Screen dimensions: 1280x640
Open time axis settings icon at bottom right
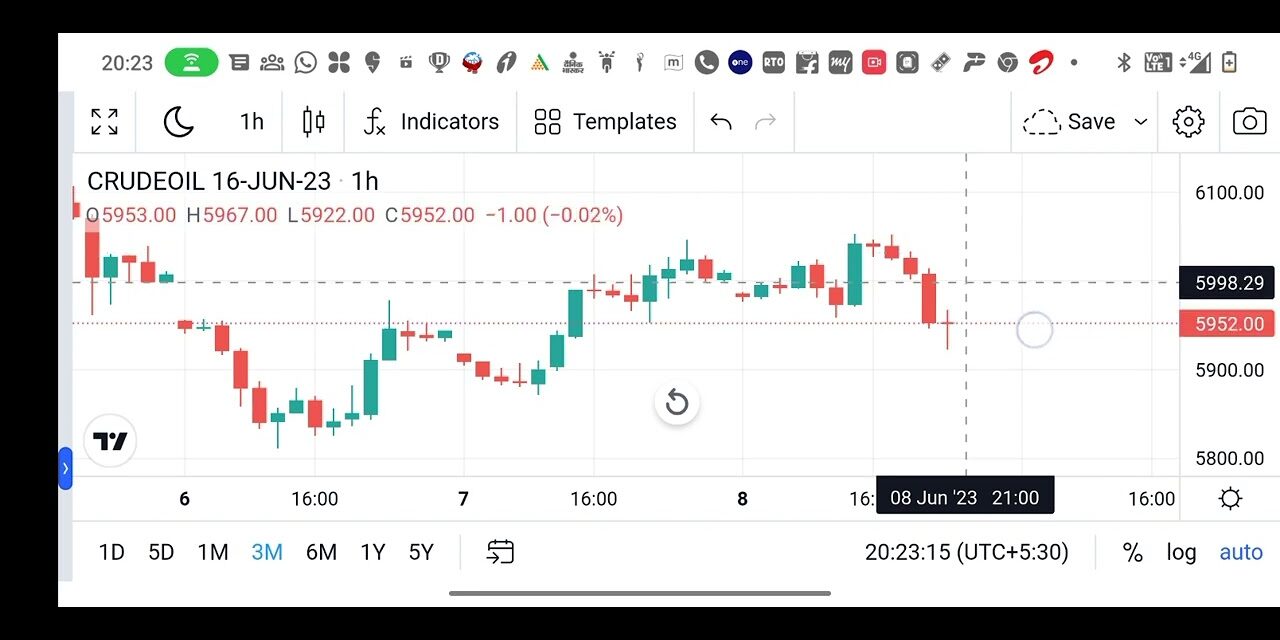coord(1230,498)
